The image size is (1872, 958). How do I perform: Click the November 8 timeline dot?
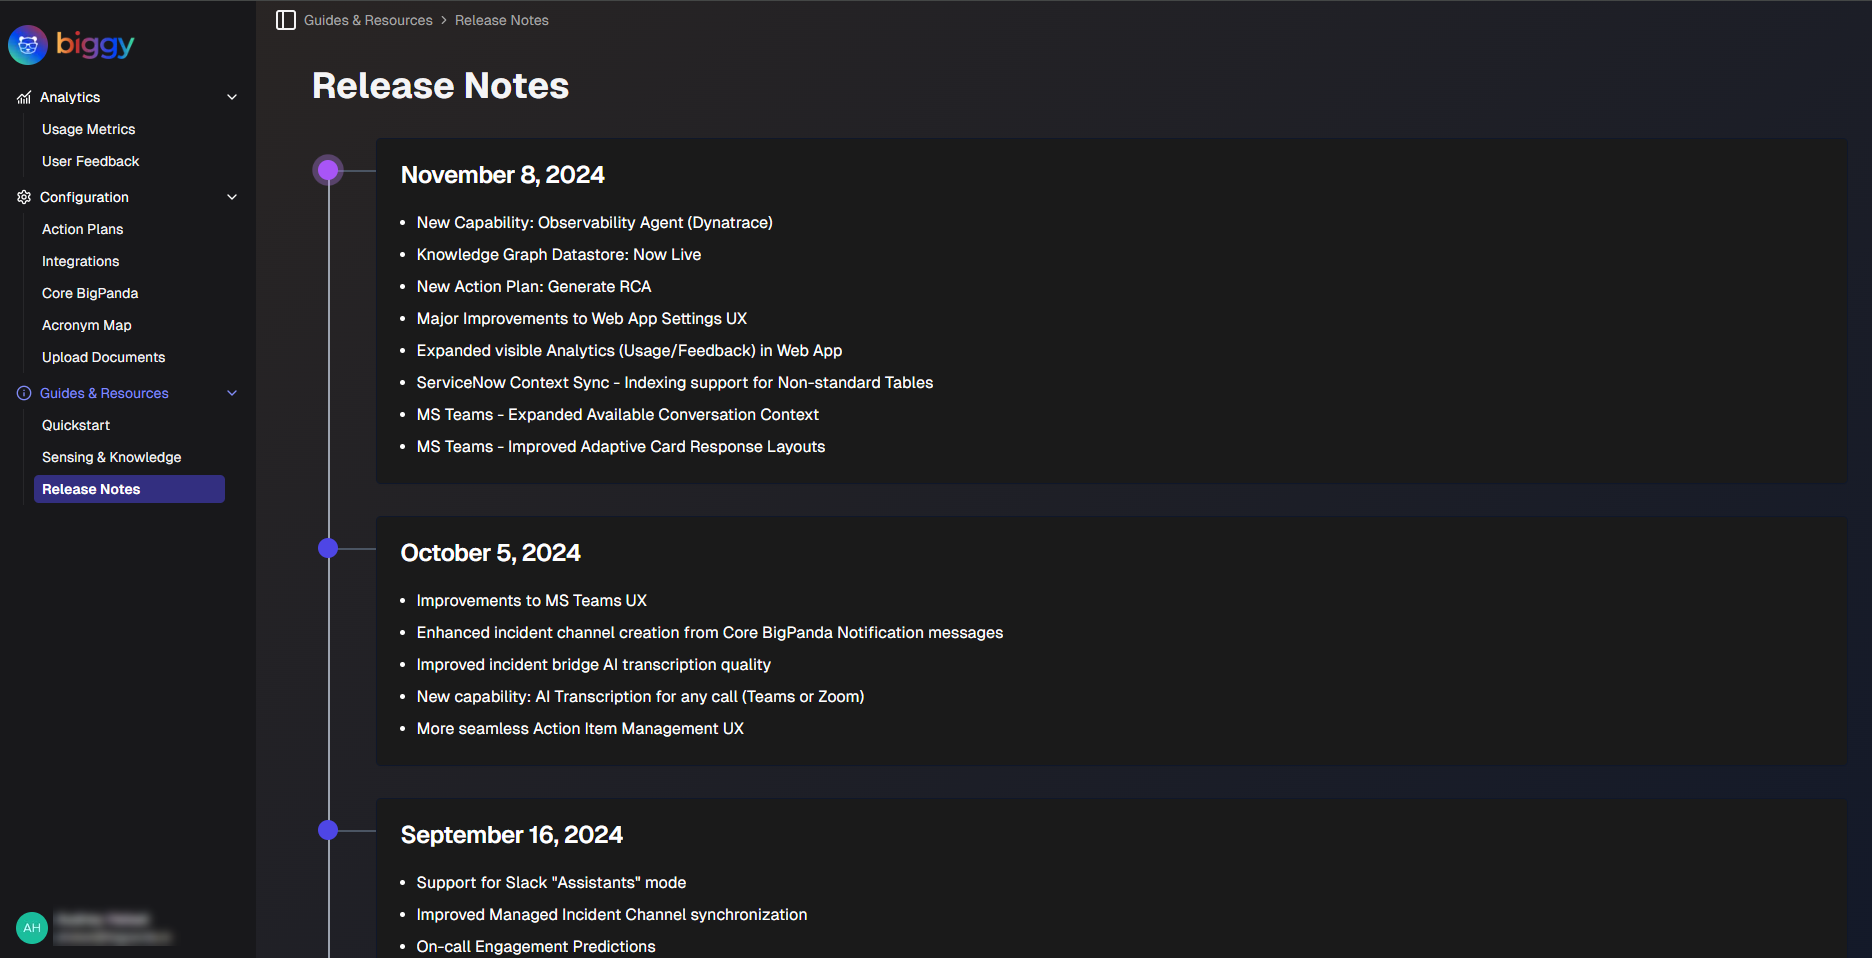pyautogui.click(x=329, y=169)
